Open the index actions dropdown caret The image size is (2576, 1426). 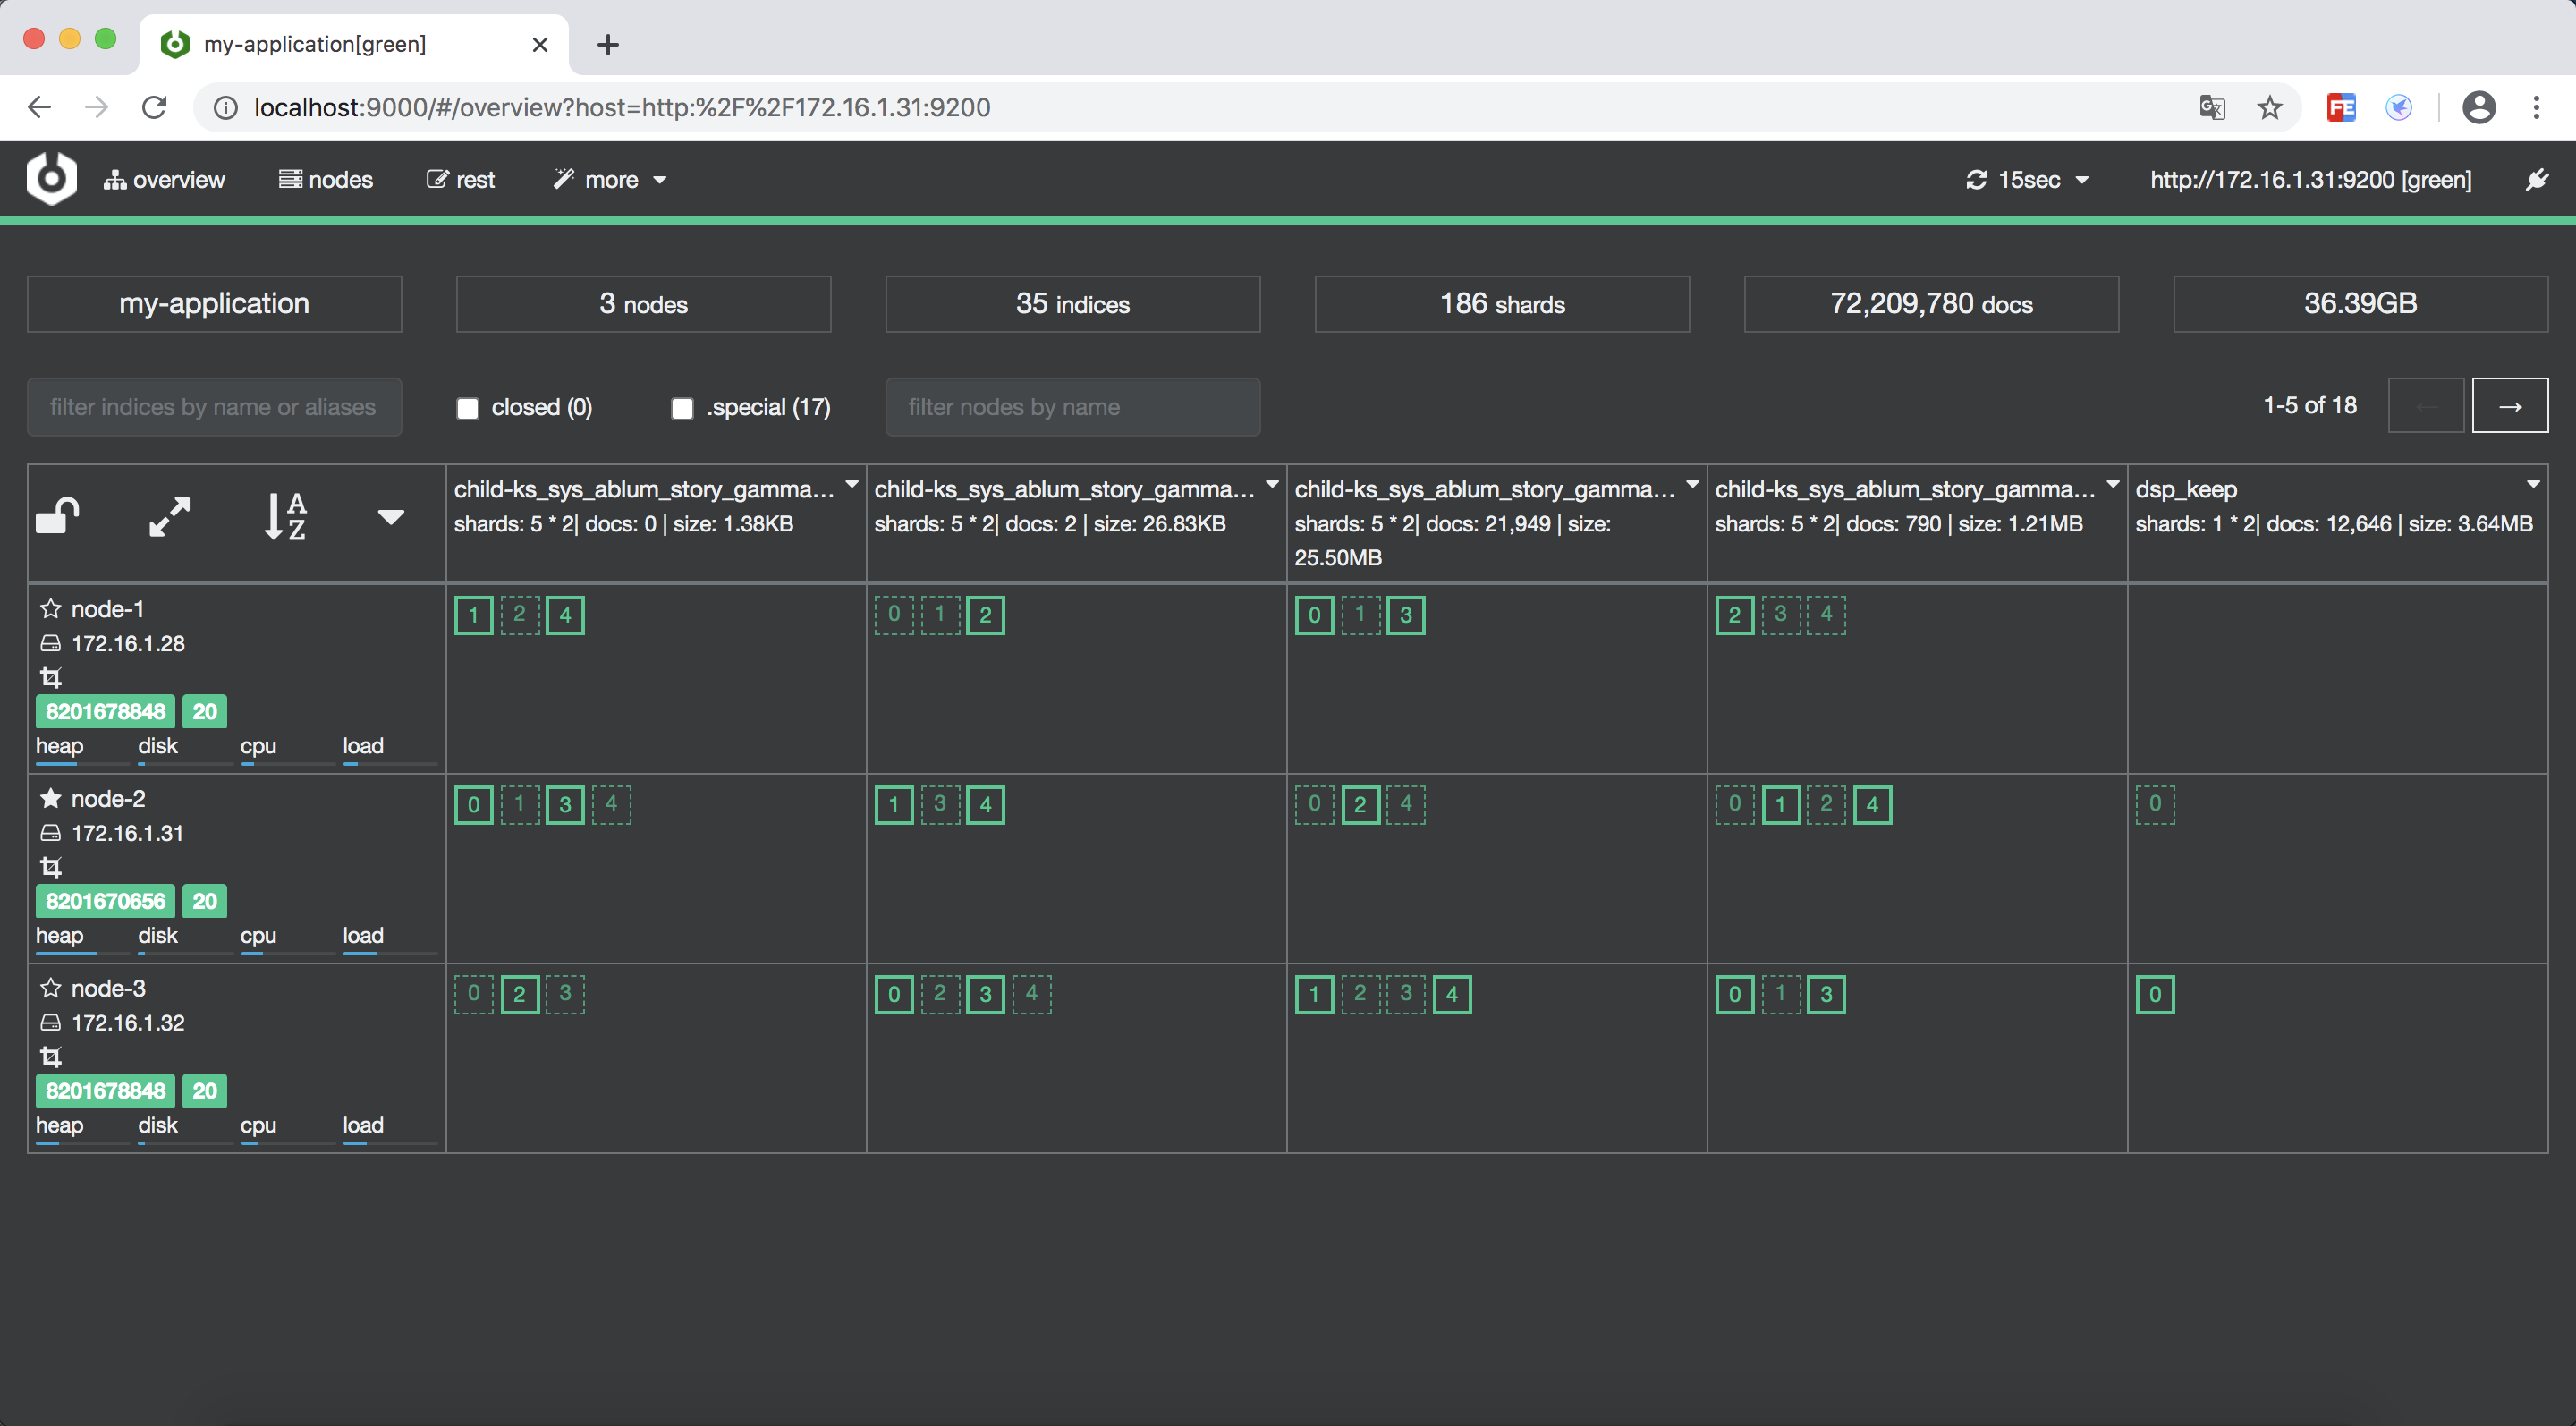tap(391, 516)
